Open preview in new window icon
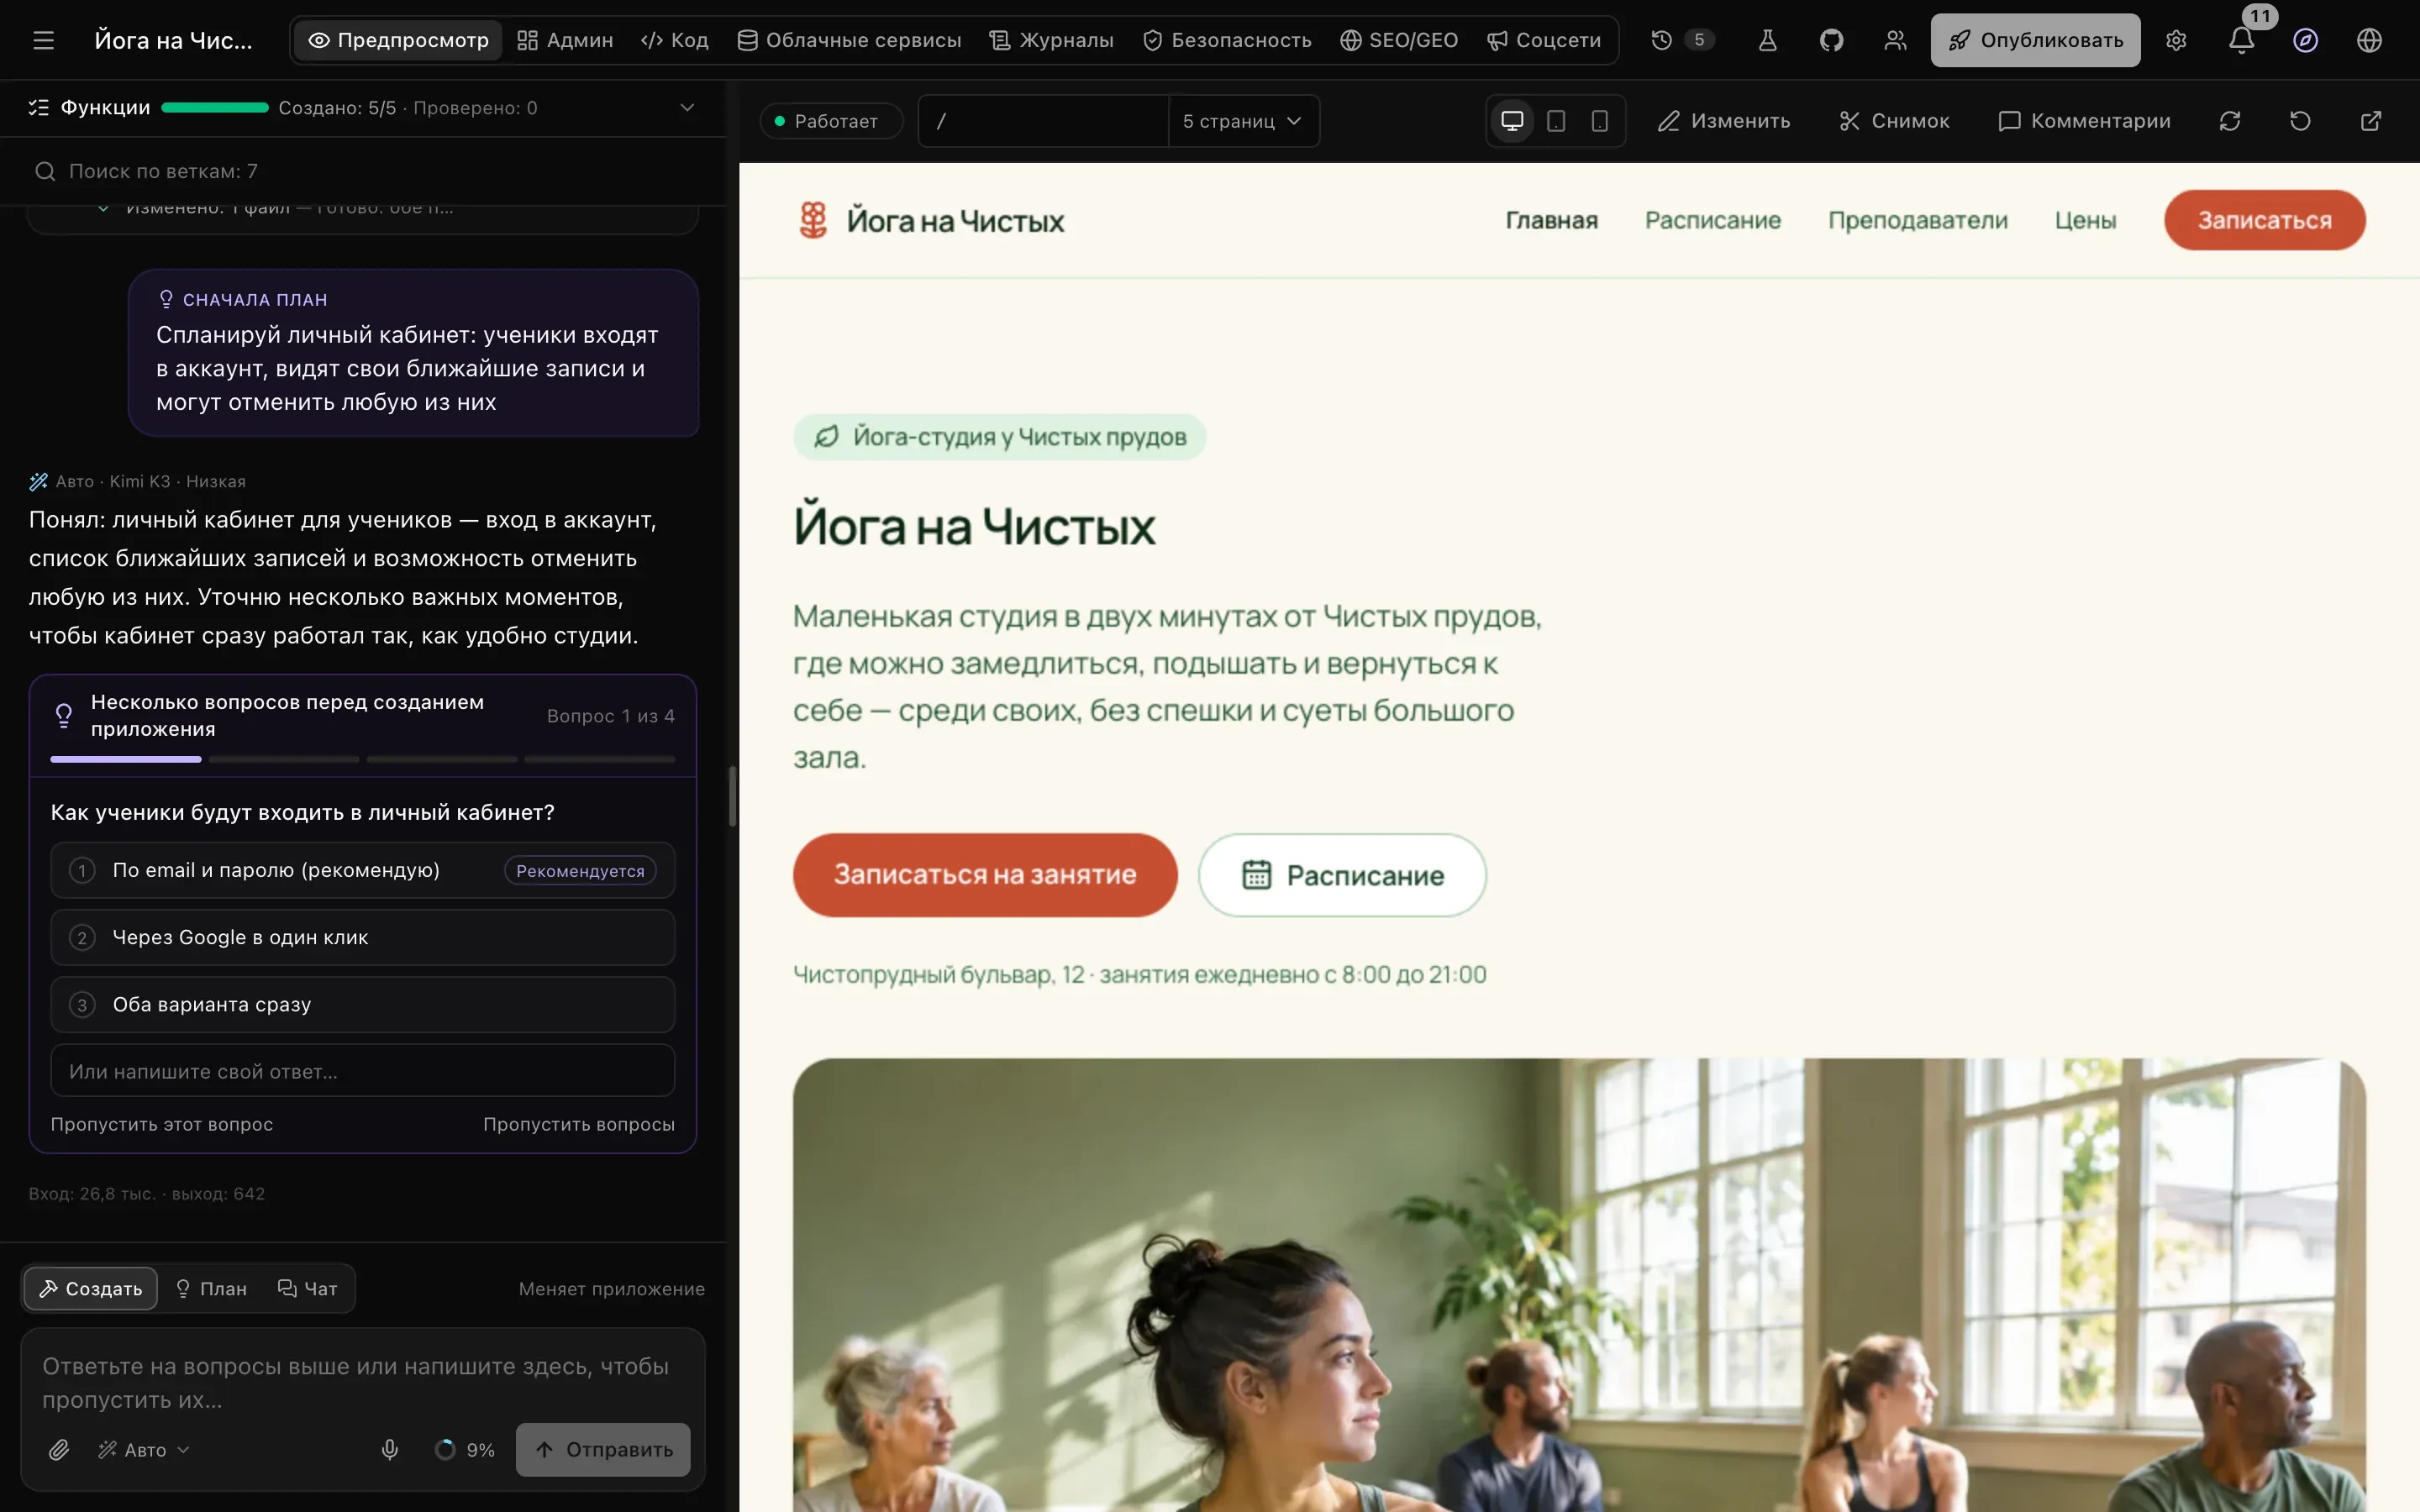The height and width of the screenshot is (1512, 2420). (2371, 121)
